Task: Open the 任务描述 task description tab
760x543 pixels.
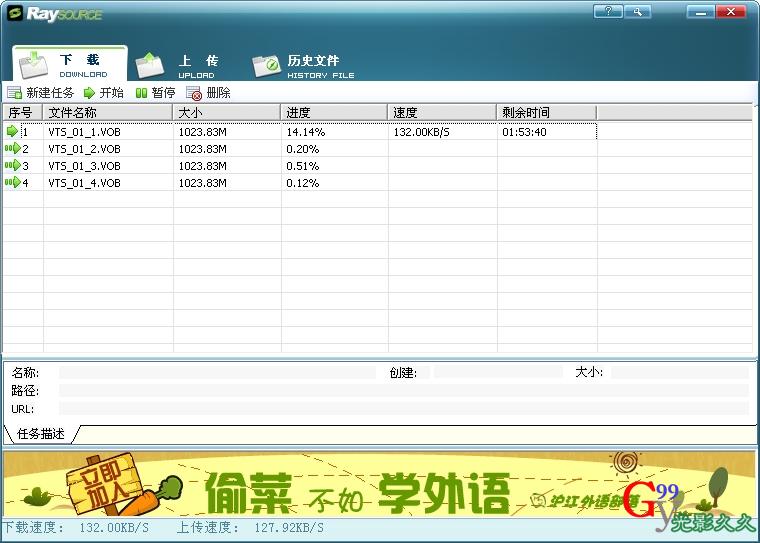Action: (x=41, y=434)
